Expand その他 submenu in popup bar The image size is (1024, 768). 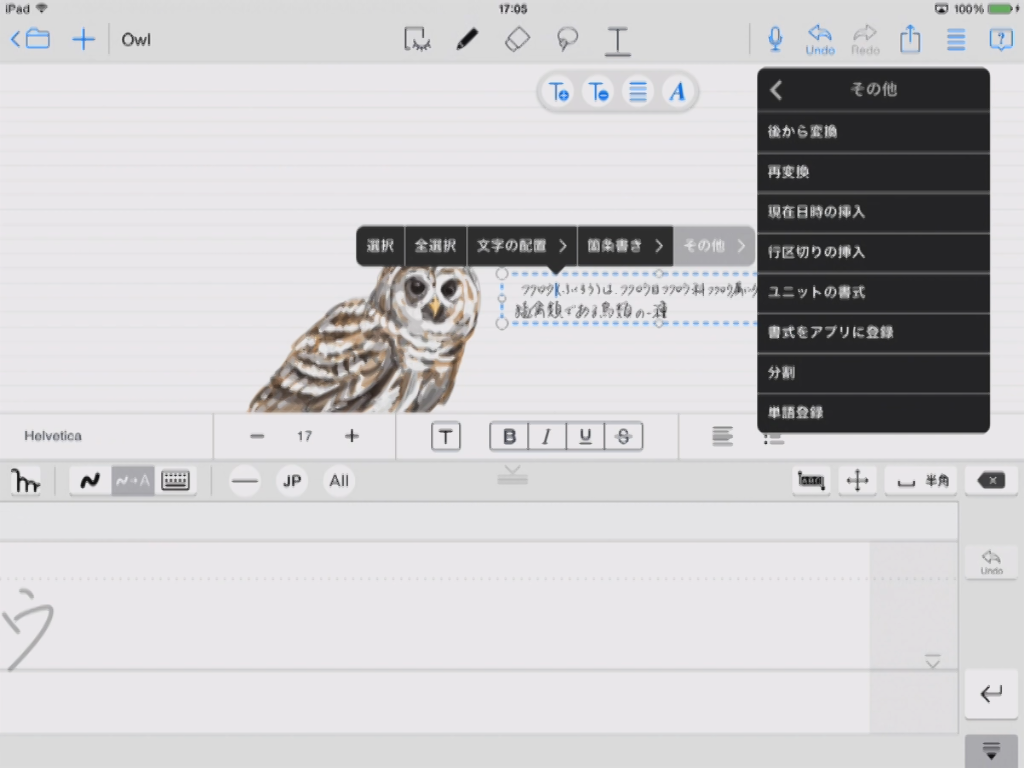point(714,246)
